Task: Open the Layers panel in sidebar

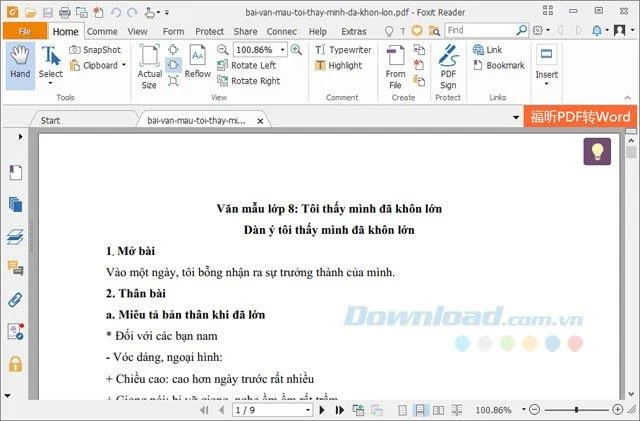Action: click(x=15, y=237)
